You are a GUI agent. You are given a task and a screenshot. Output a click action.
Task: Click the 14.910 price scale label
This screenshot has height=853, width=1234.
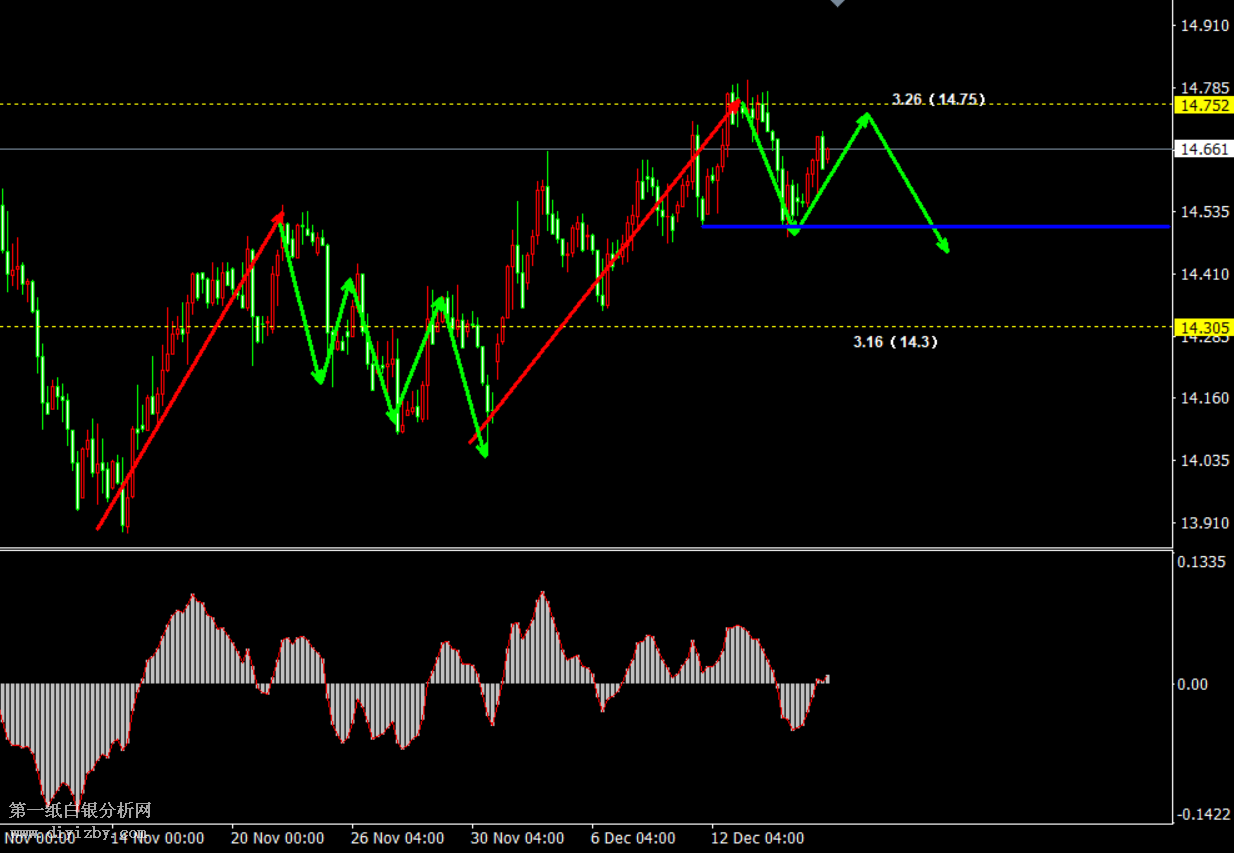(x=1204, y=25)
